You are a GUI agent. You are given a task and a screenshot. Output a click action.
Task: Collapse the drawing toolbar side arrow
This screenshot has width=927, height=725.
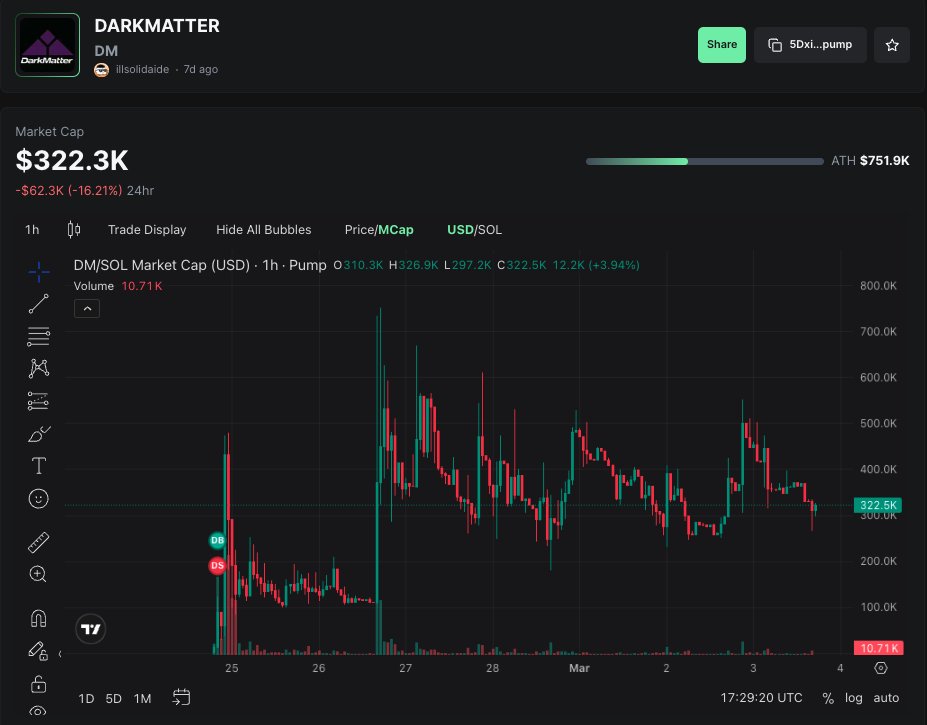pos(60,654)
